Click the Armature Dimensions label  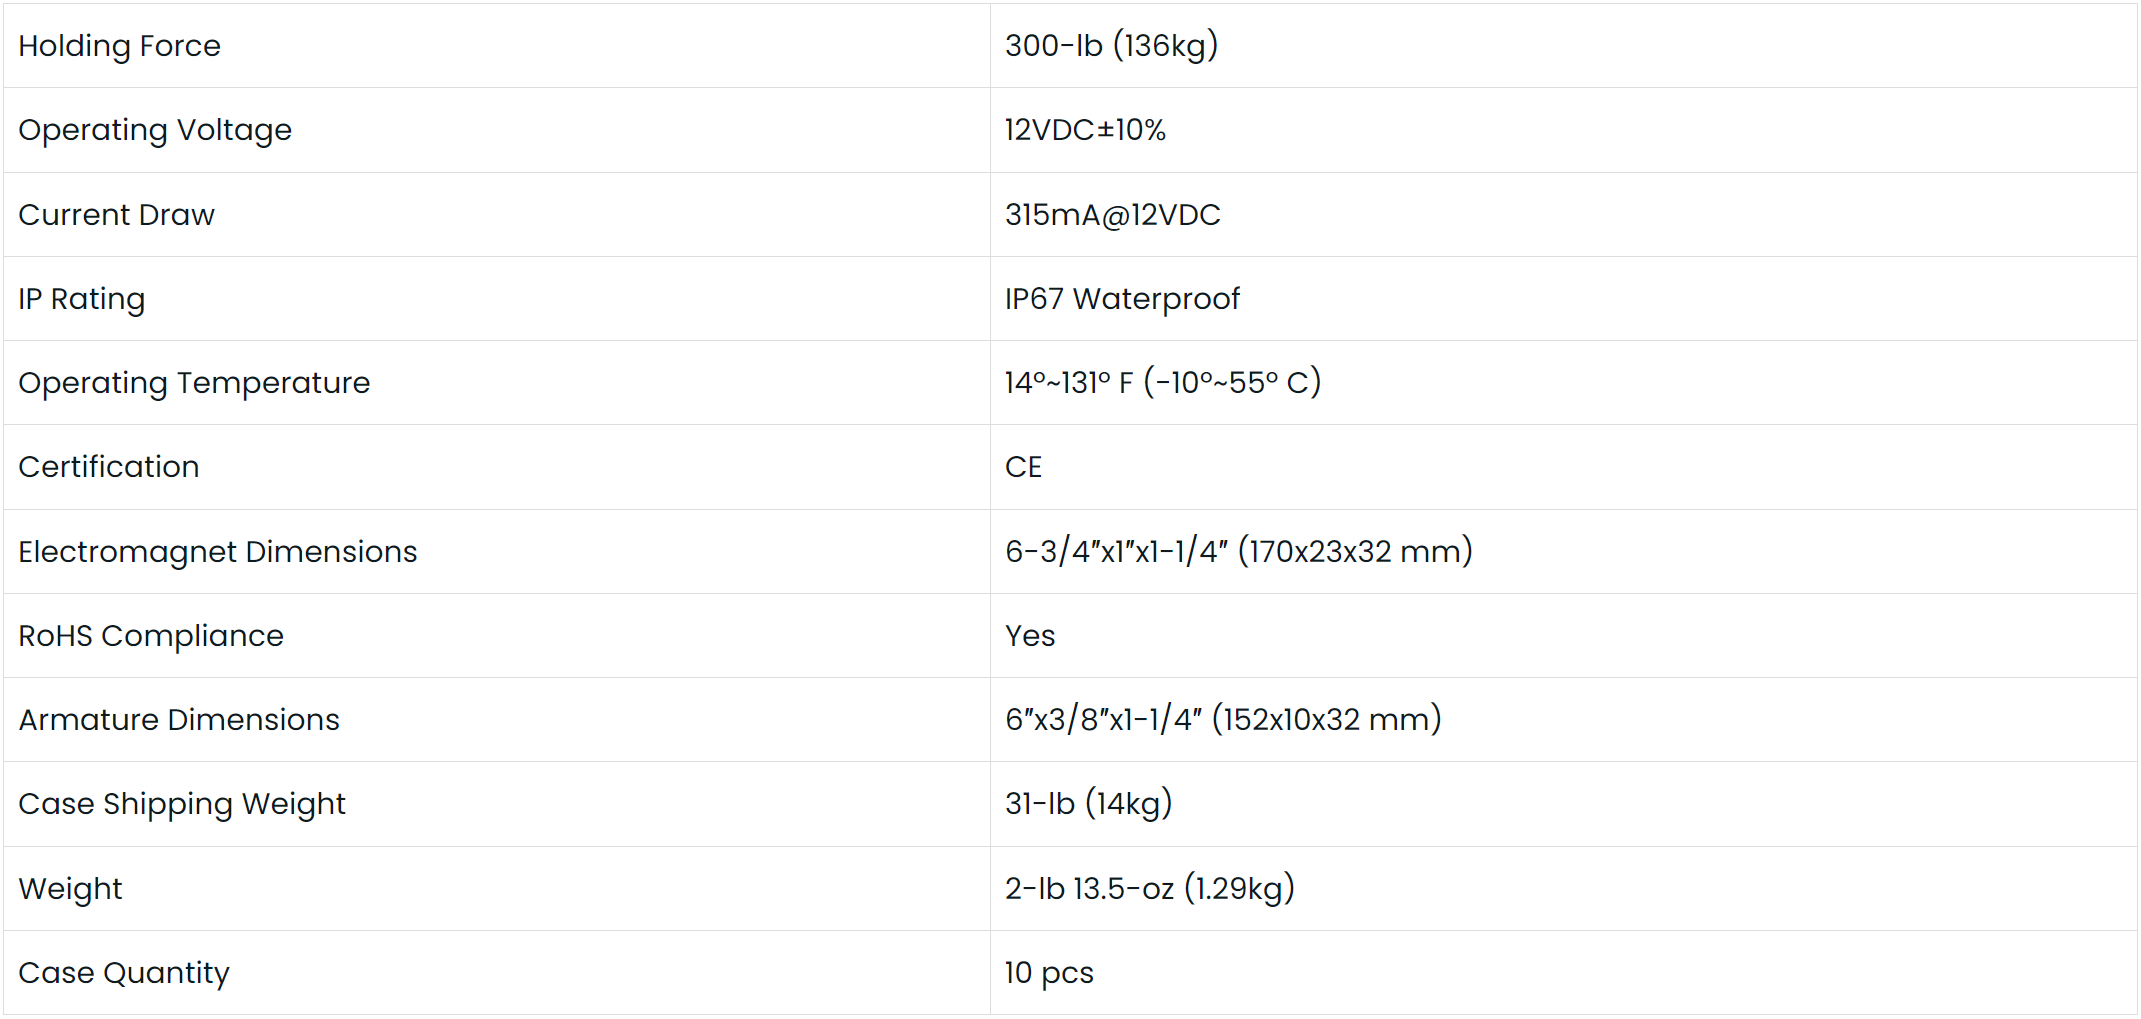pos(179,720)
